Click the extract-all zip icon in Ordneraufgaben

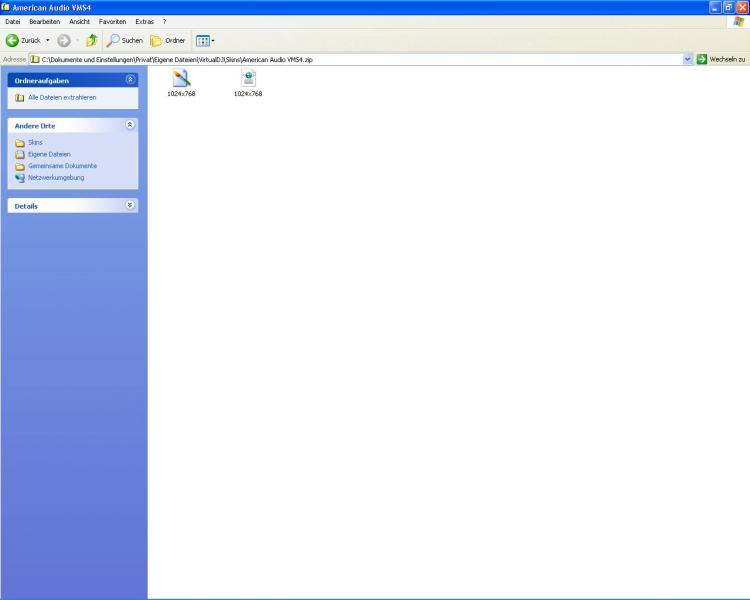20,98
